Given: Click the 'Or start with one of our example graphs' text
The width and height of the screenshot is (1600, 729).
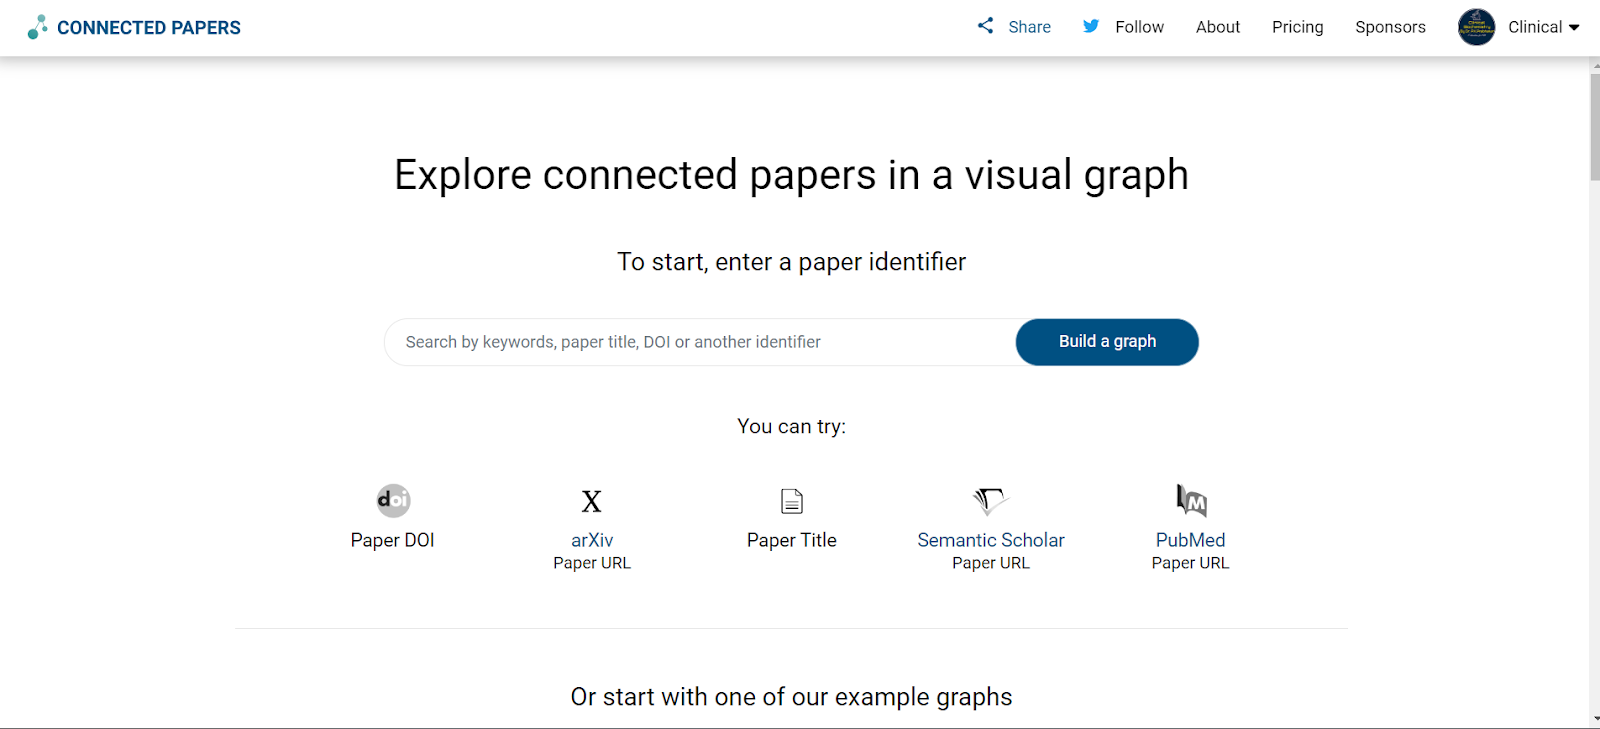Looking at the screenshot, I should [x=791, y=697].
